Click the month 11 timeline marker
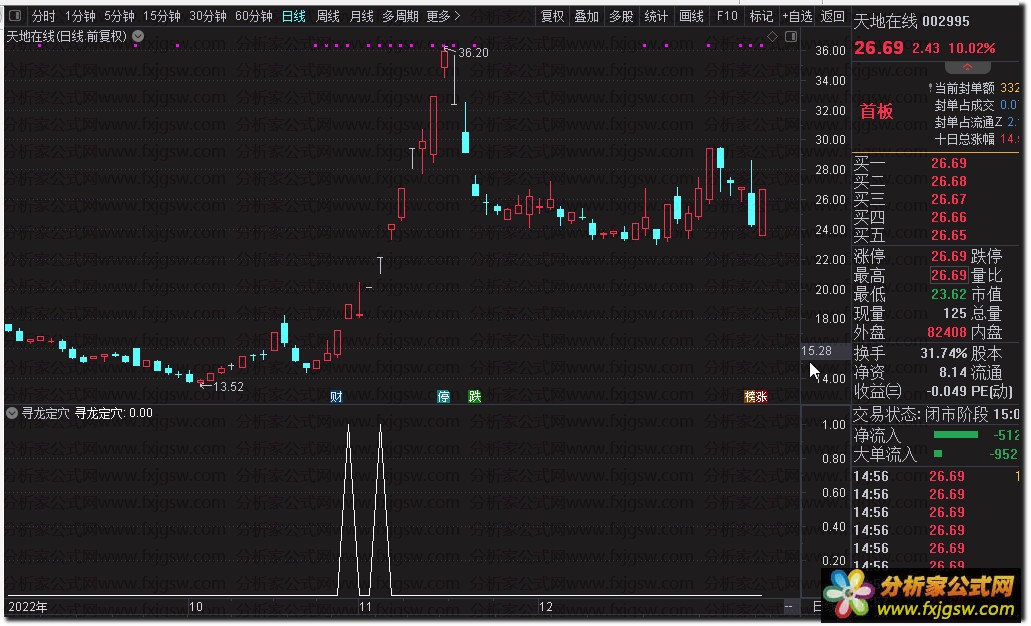 pyautogui.click(x=365, y=606)
